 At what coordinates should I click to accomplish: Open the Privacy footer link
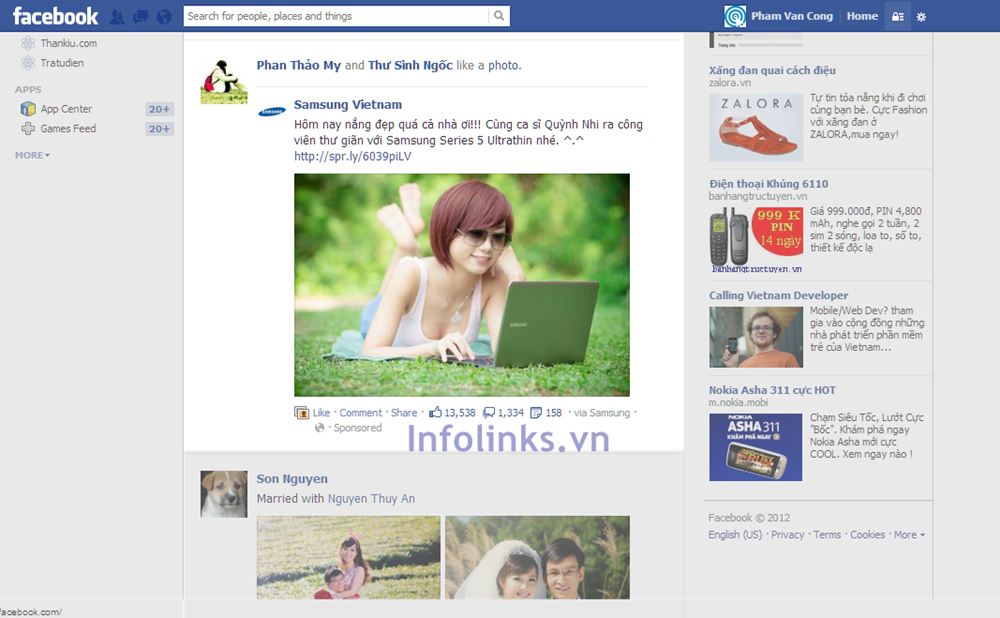[788, 534]
